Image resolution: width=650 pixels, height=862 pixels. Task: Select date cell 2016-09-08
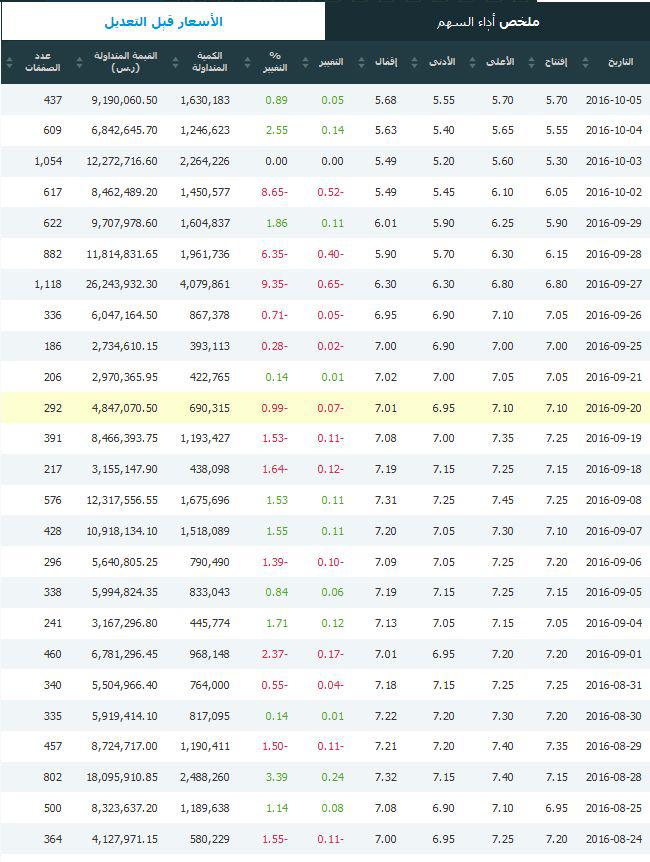614,500
